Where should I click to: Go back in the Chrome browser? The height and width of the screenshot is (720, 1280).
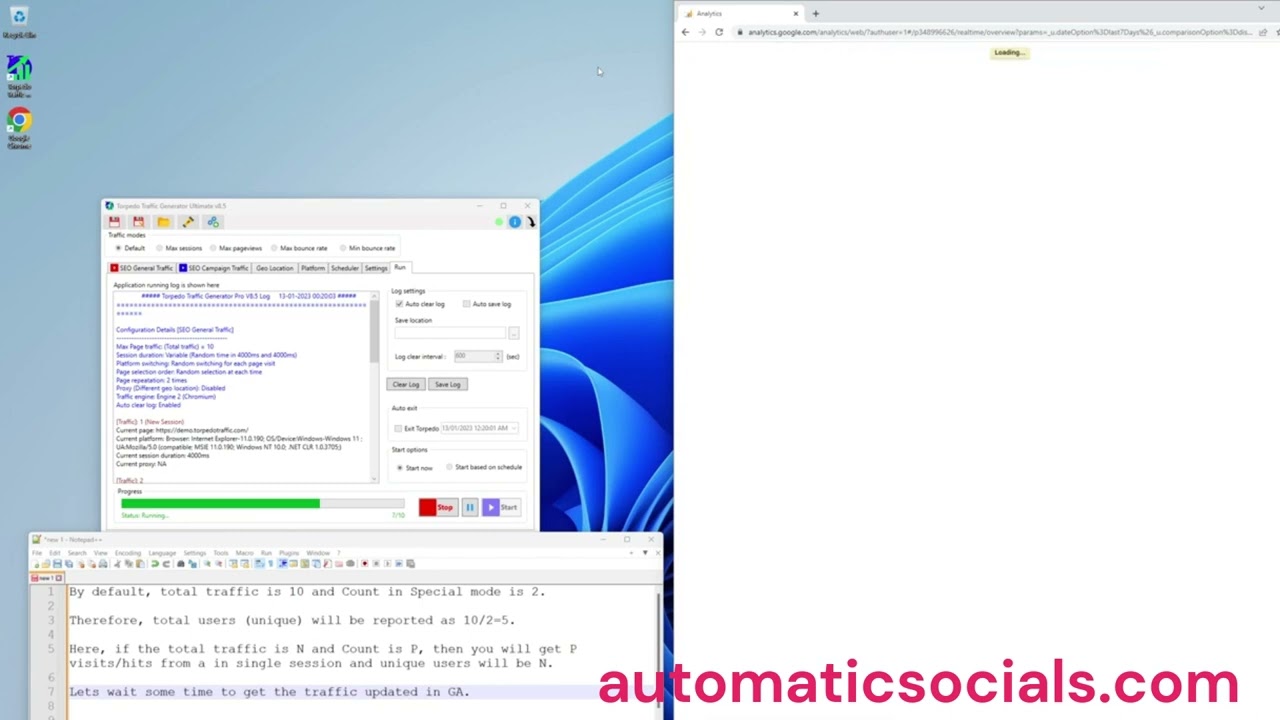685,32
